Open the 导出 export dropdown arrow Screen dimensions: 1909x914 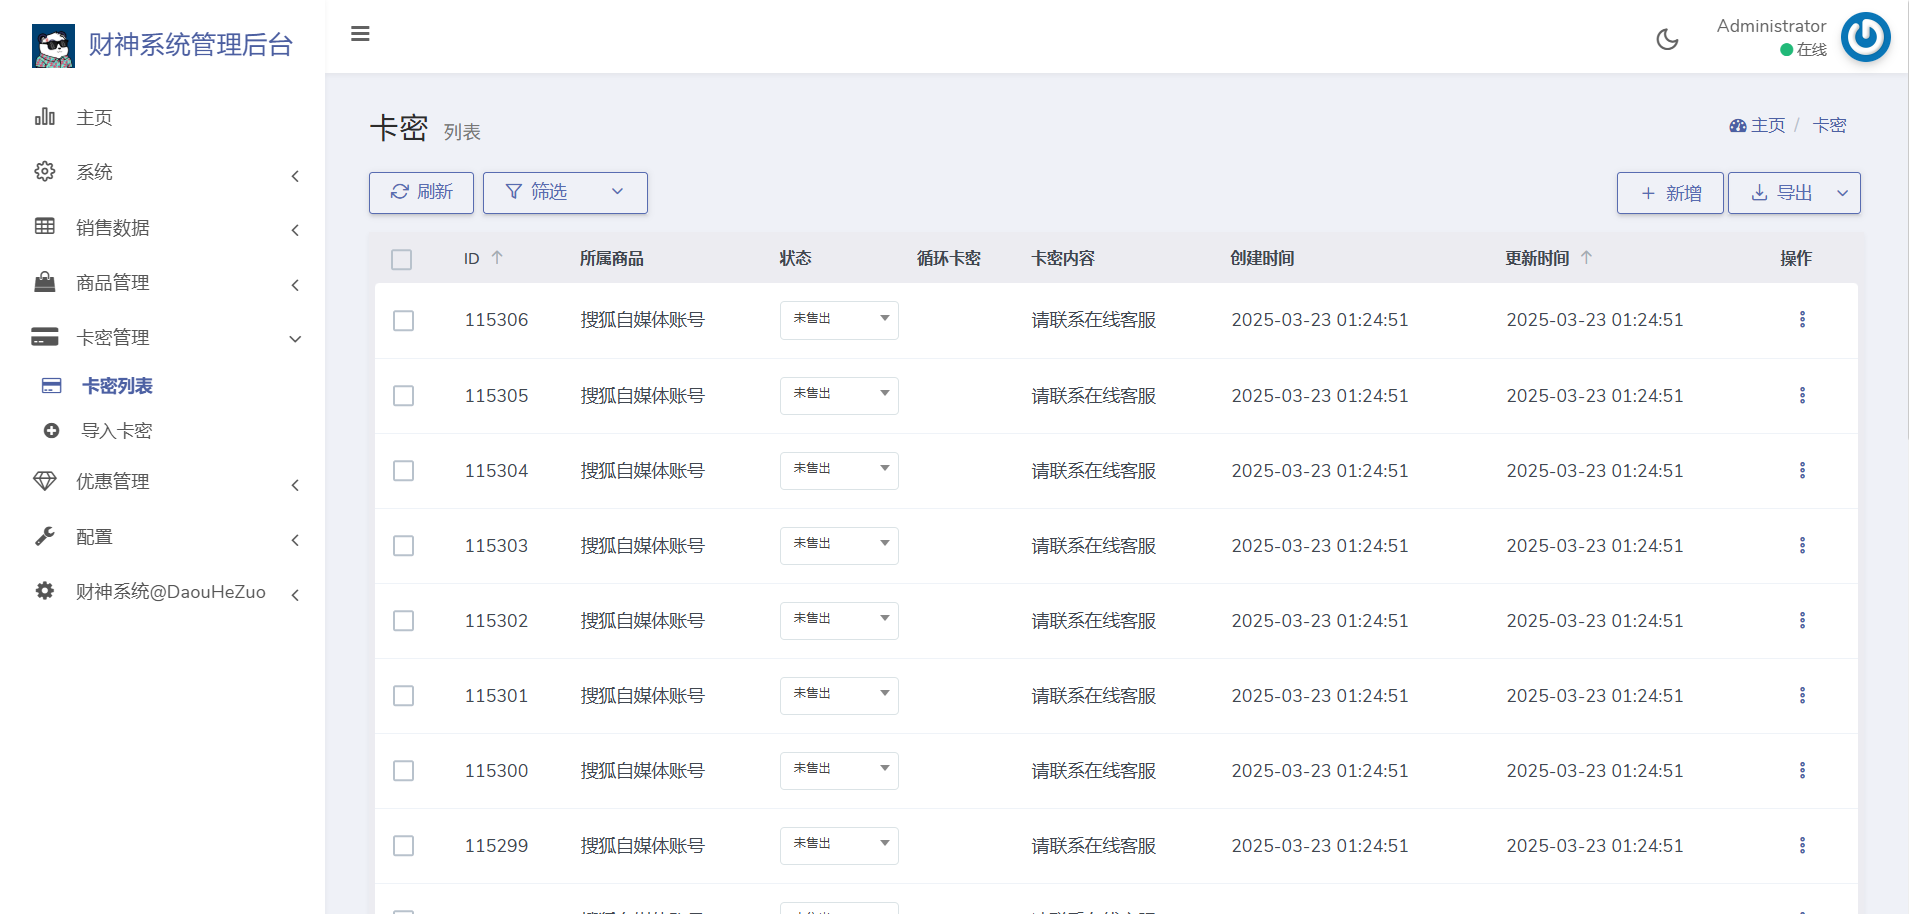pyautogui.click(x=1842, y=193)
